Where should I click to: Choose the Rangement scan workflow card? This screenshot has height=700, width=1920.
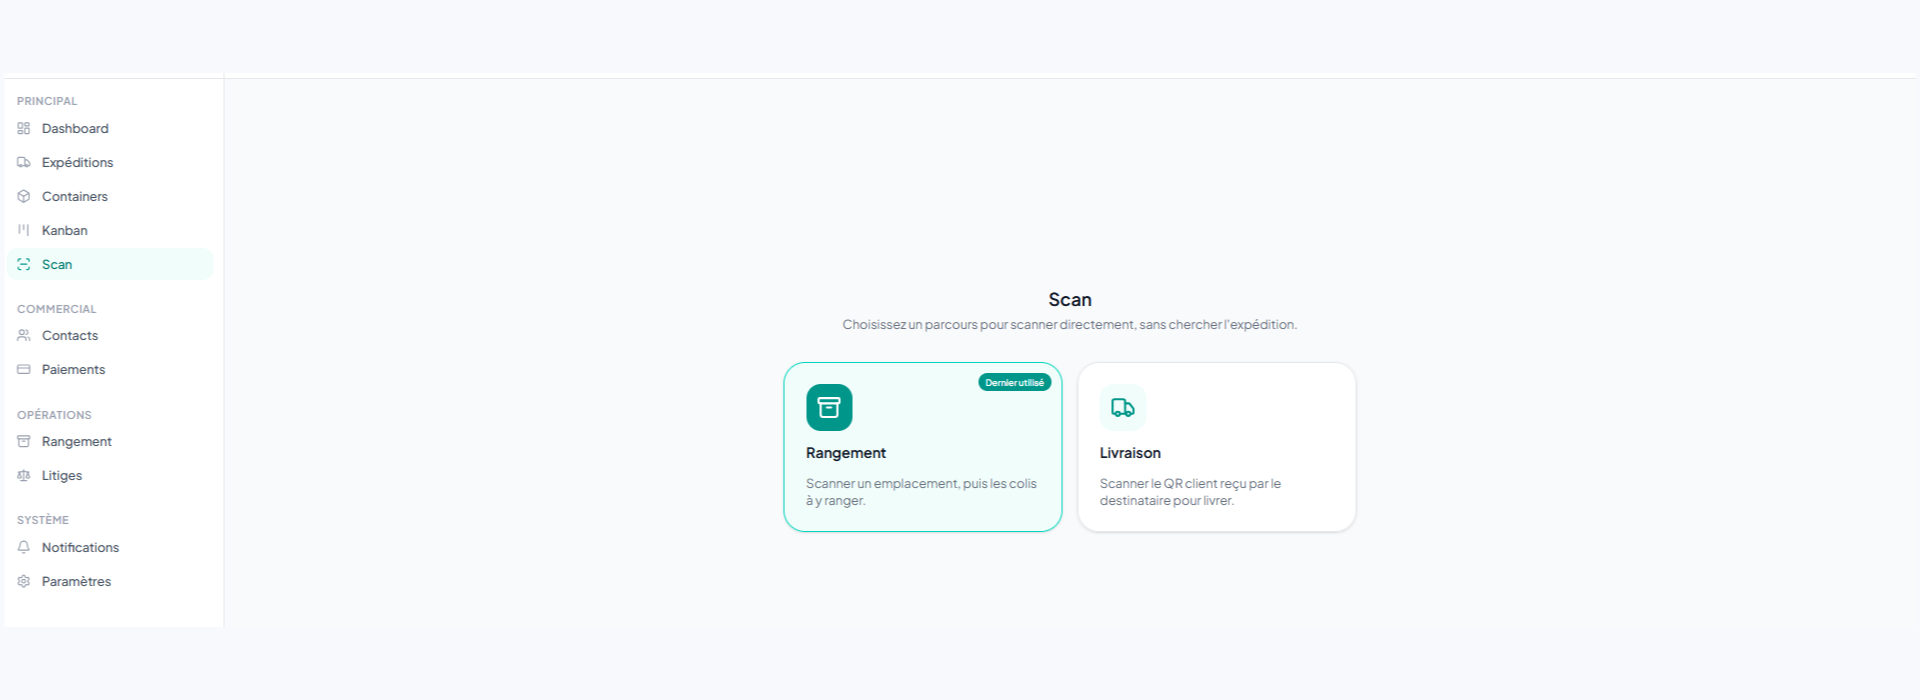click(x=923, y=447)
